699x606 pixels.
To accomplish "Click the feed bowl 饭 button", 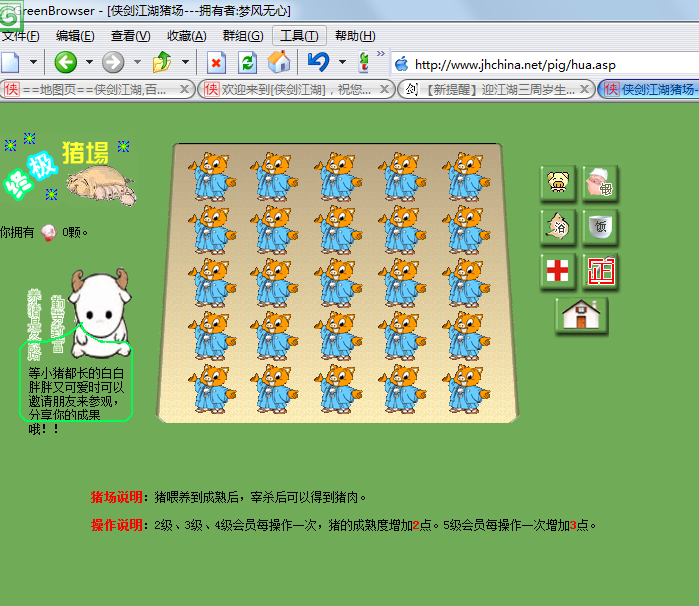I will click(x=600, y=227).
